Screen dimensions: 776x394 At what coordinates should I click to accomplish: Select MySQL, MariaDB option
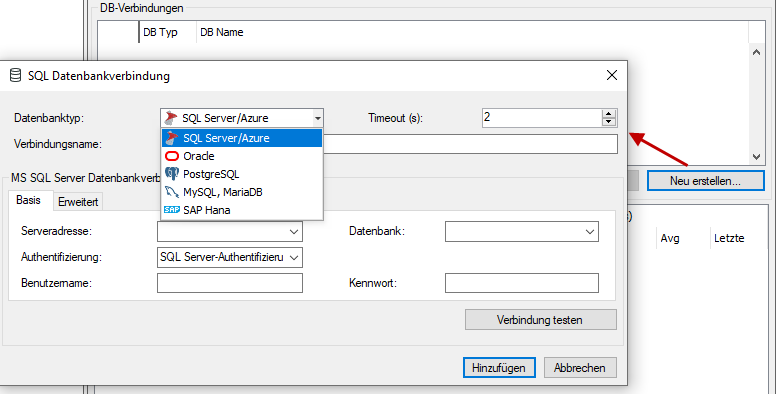click(x=242, y=192)
